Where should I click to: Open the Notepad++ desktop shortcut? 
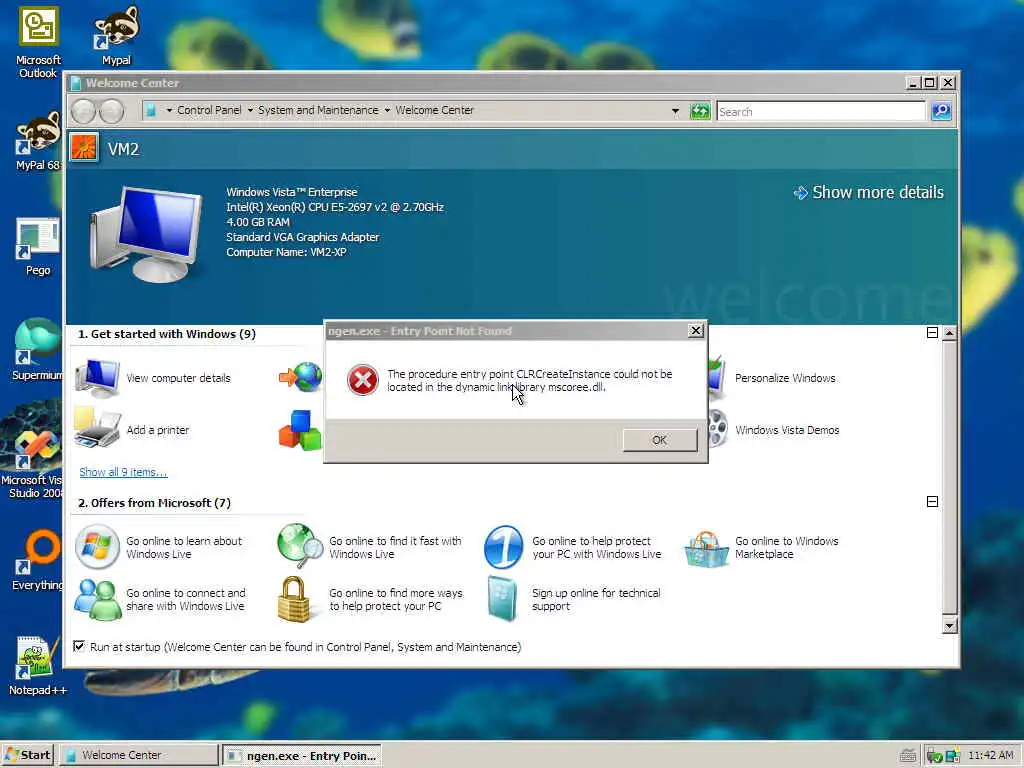tap(38, 665)
